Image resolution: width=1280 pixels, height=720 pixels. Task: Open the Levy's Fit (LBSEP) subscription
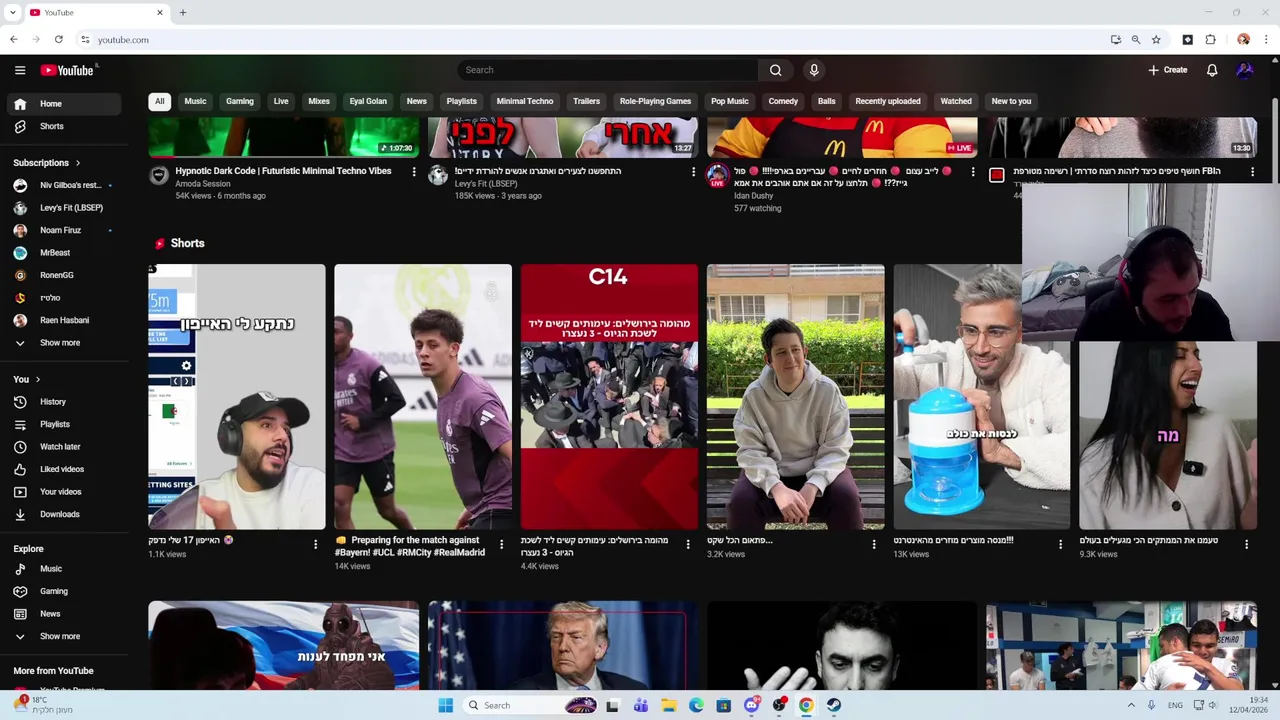[x=64, y=208]
